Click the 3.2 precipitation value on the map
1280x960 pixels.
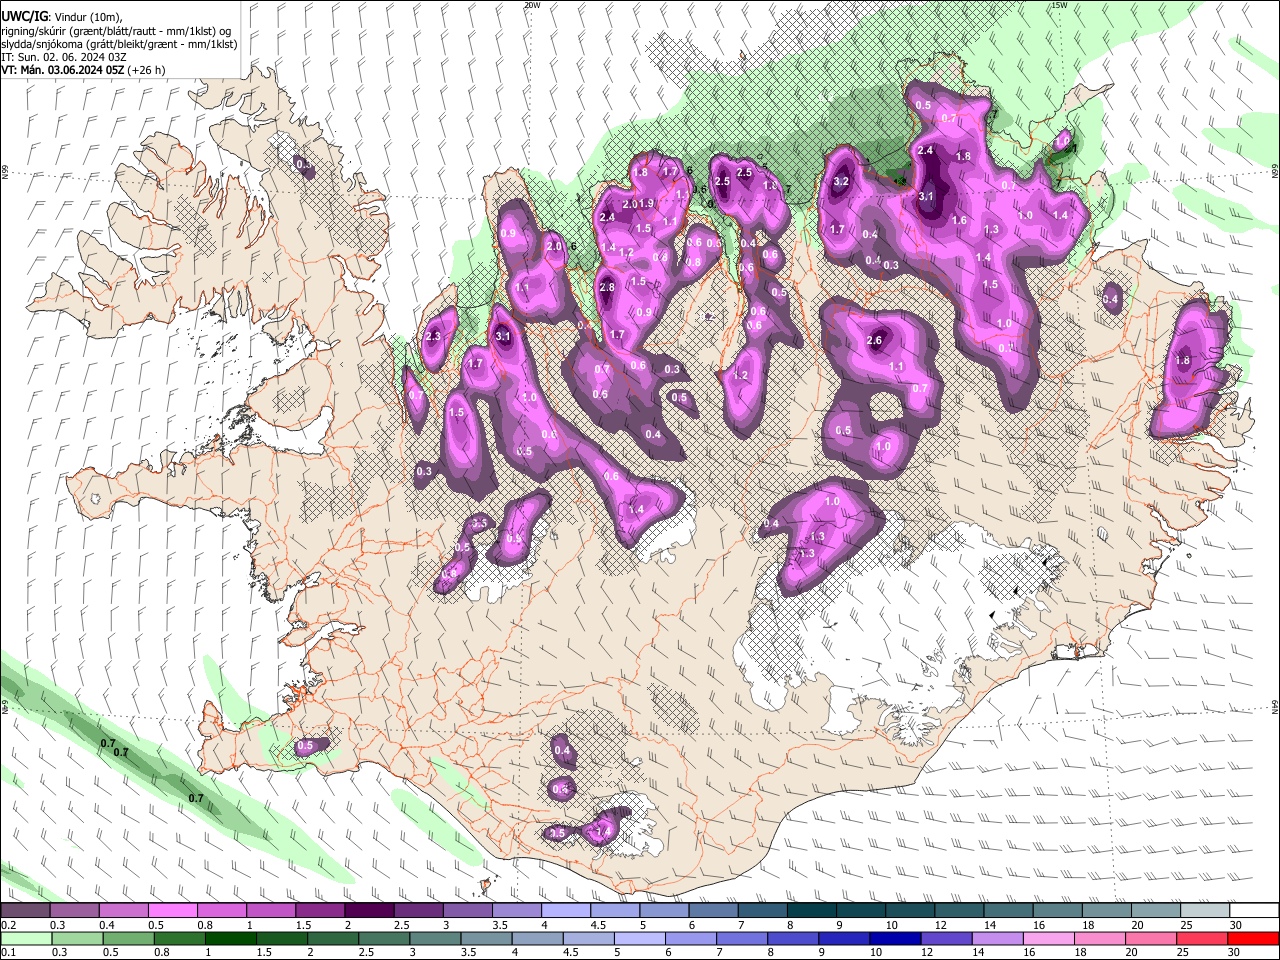841,181
